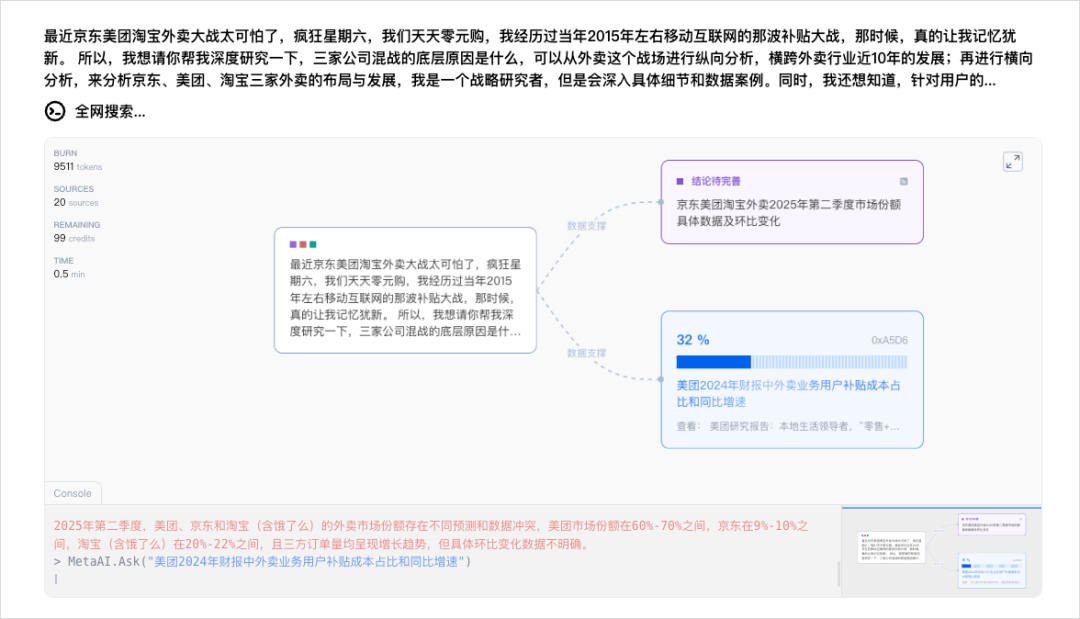Viewport: 1080px width, 619px height.
Task: Click the 0xA5D6 identifier on the blue card
Action: 888,338
